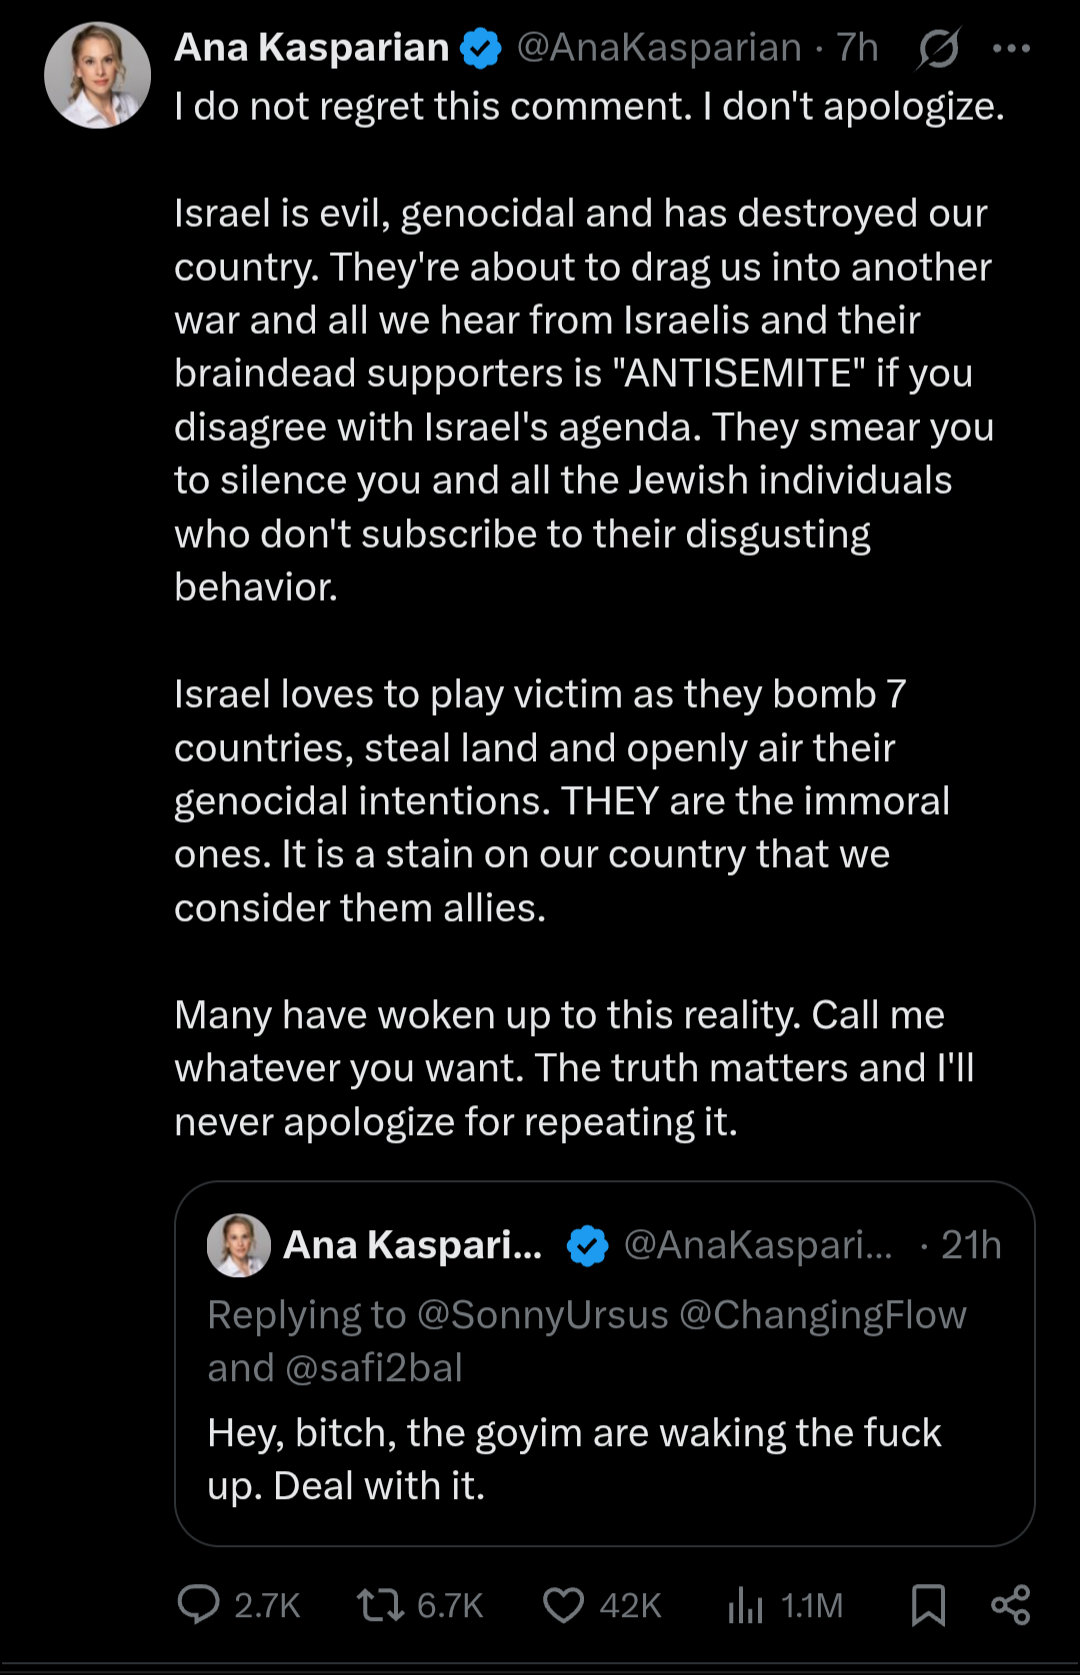This screenshot has height=1675, width=1080.
Task: Like the post with heart icon
Action: tap(563, 1604)
